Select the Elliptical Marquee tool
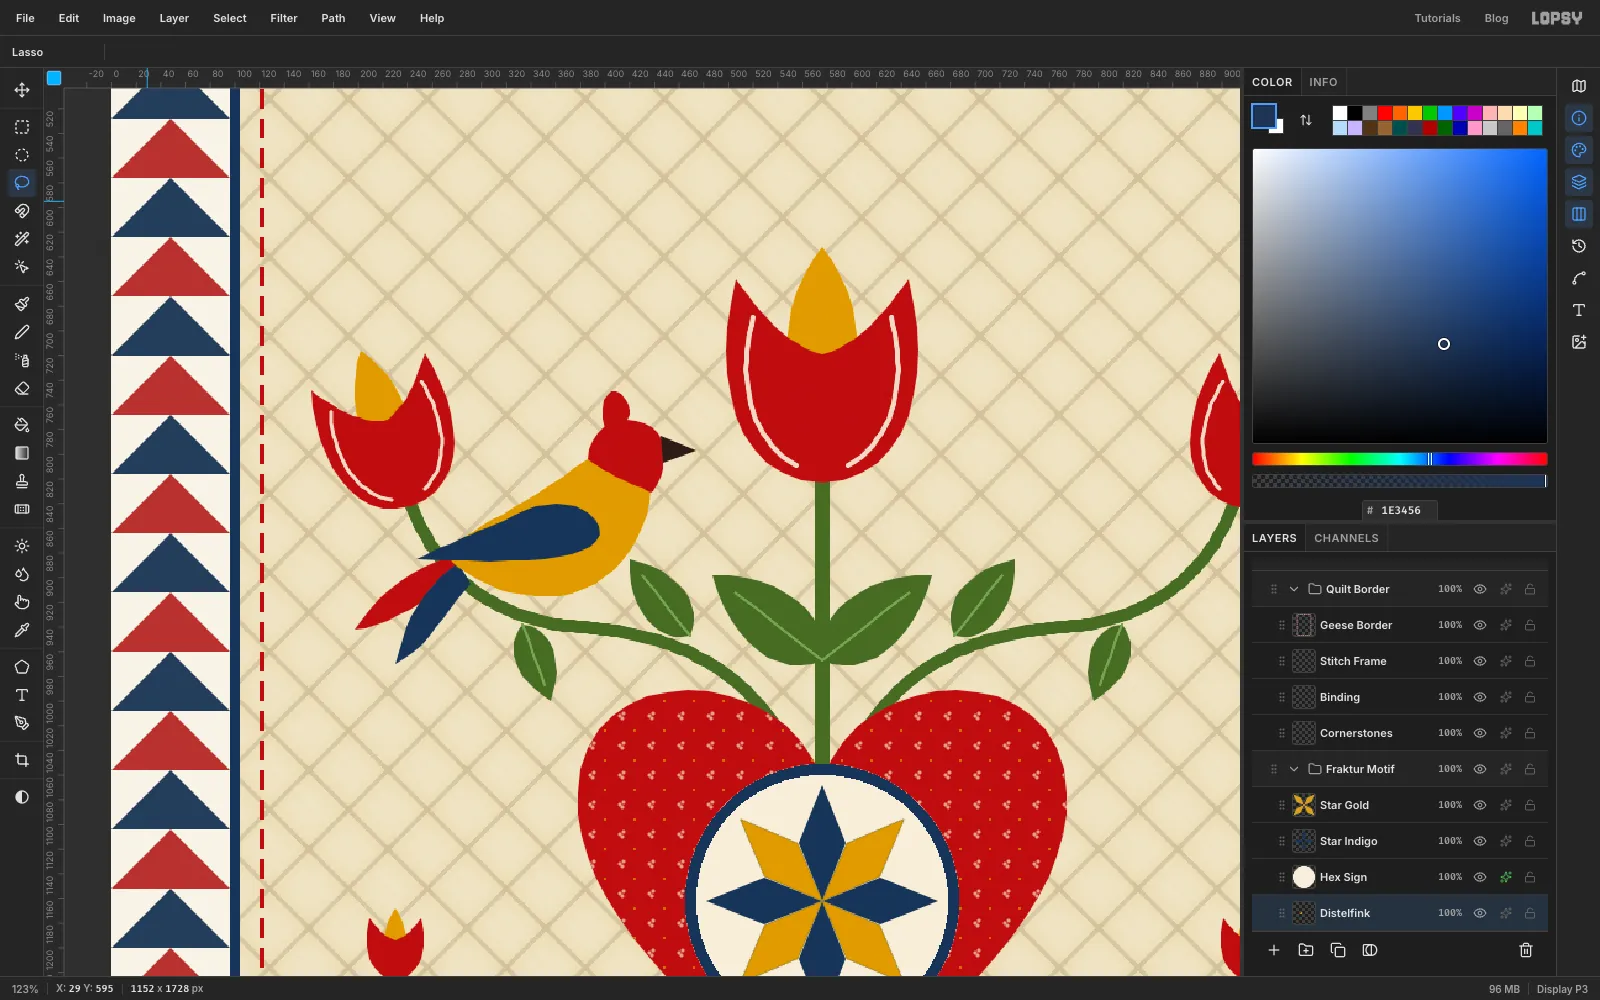Screen dimensions: 1600x1000 click(x=22, y=155)
